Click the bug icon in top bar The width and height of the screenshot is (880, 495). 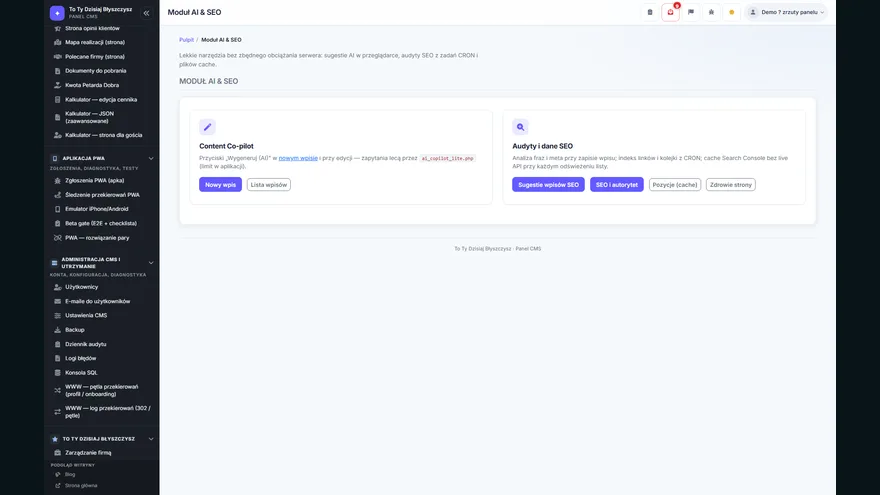pos(711,12)
